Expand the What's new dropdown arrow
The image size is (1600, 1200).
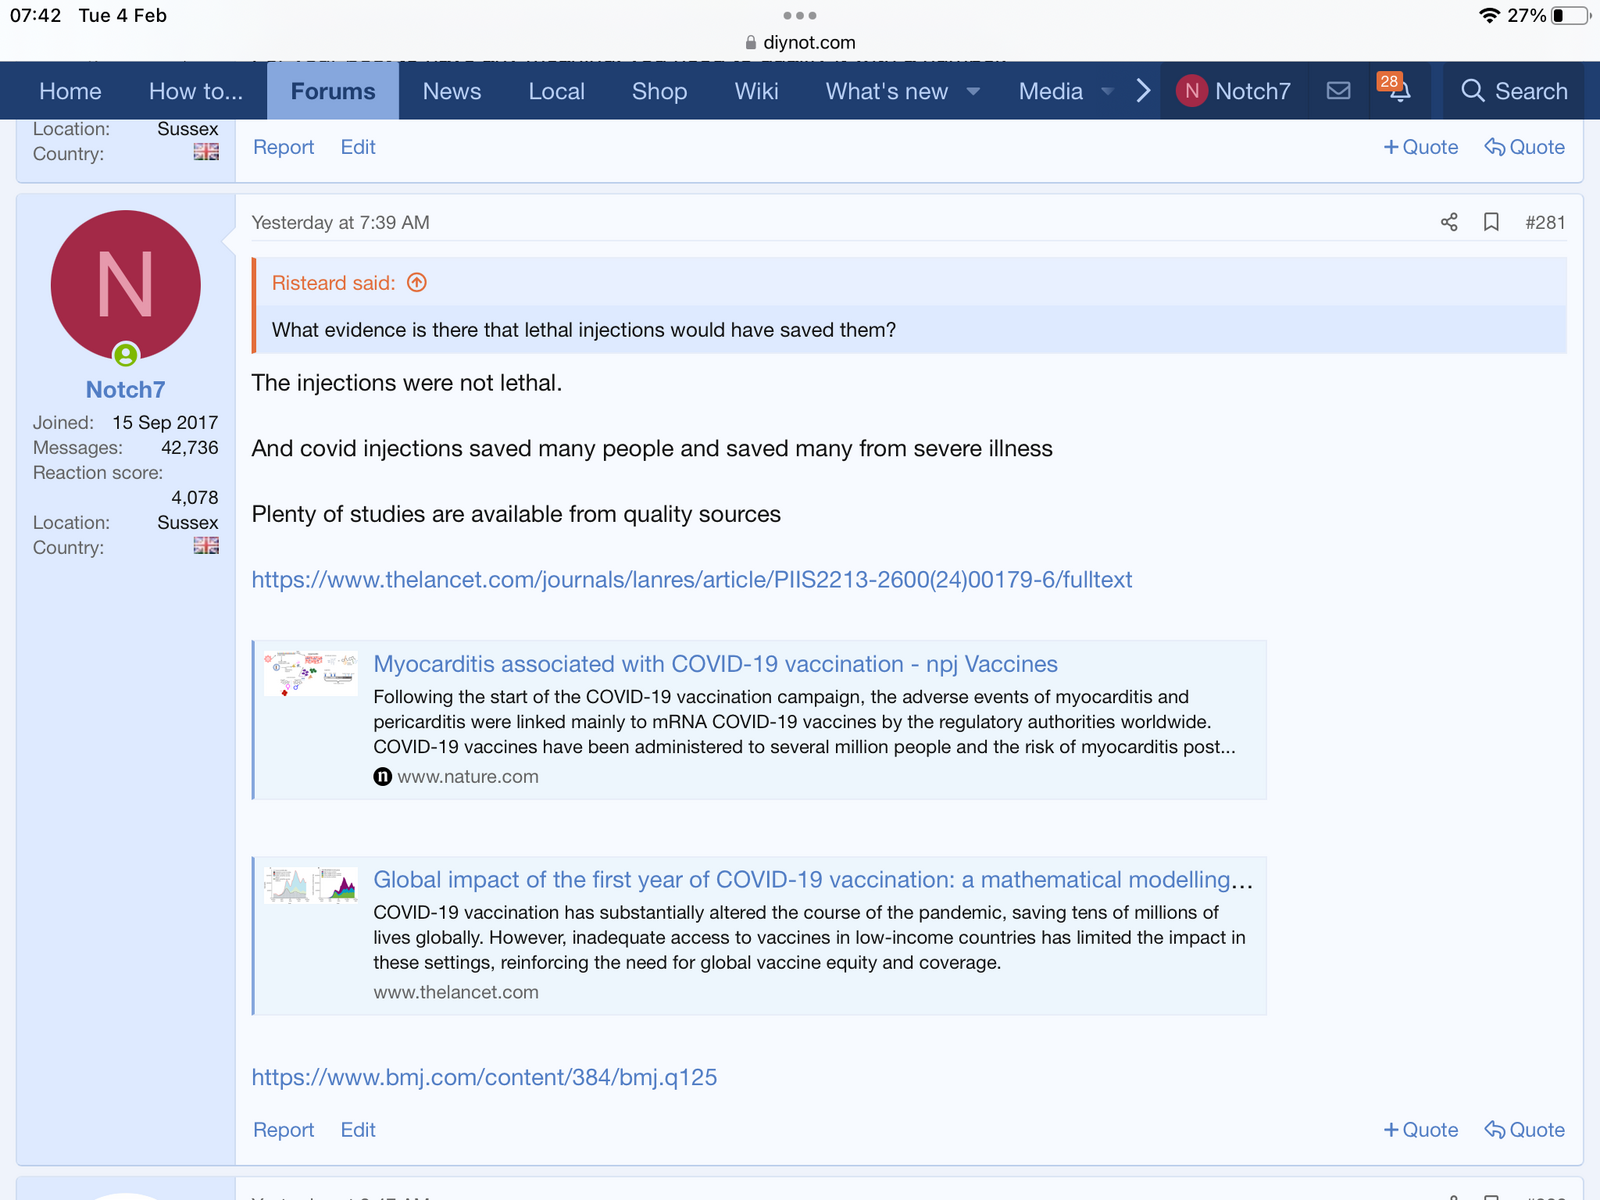coord(973,92)
